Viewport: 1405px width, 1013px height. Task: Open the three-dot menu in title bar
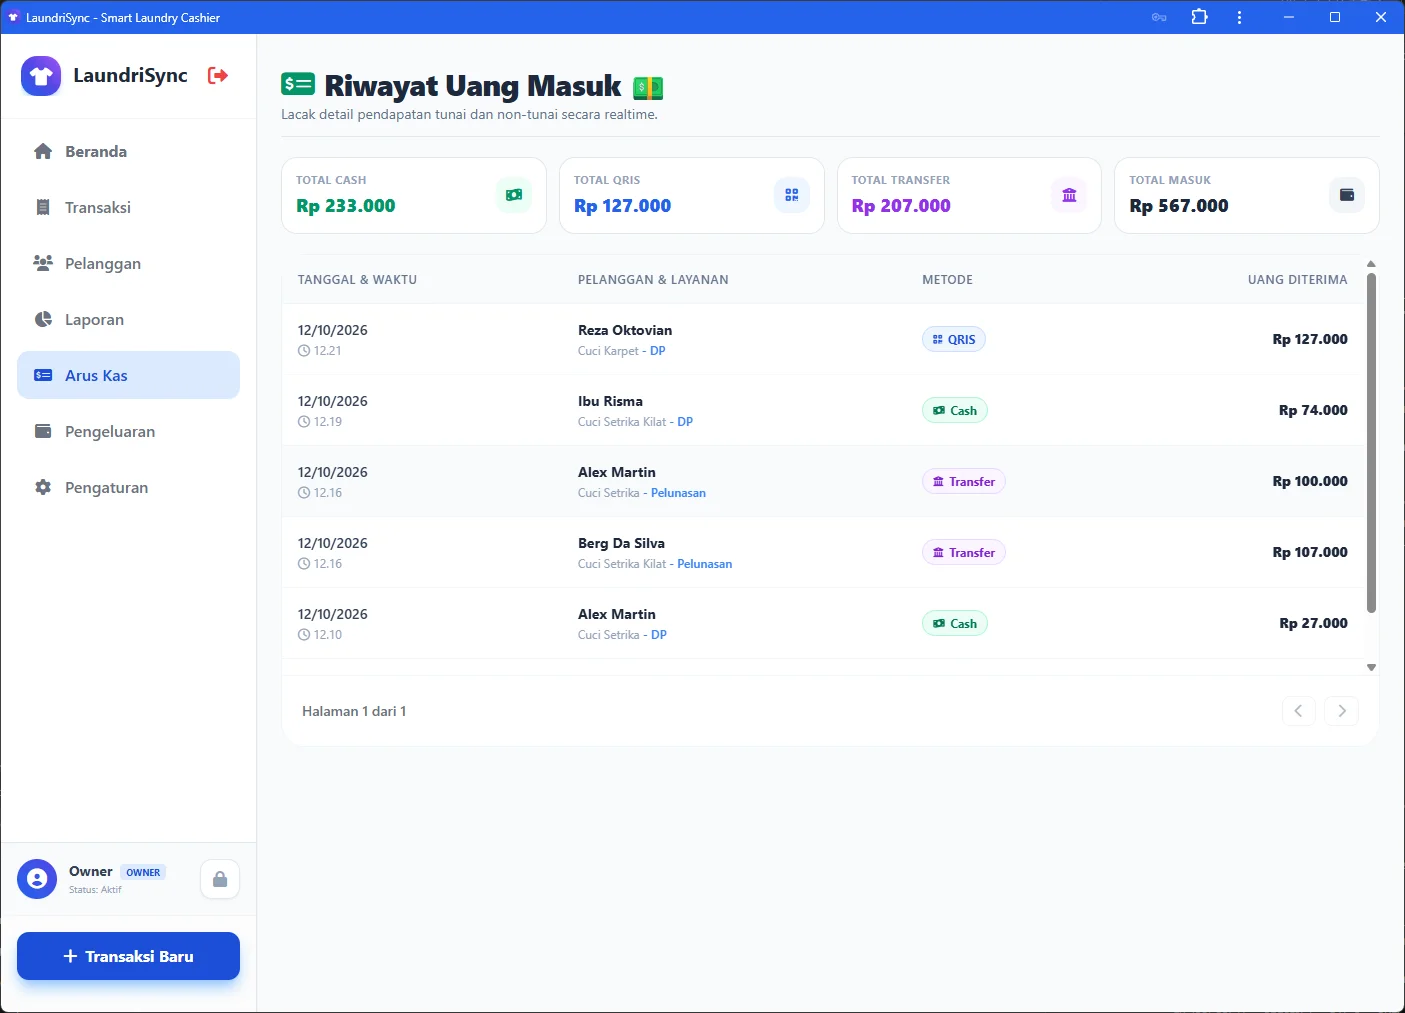pos(1239,17)
